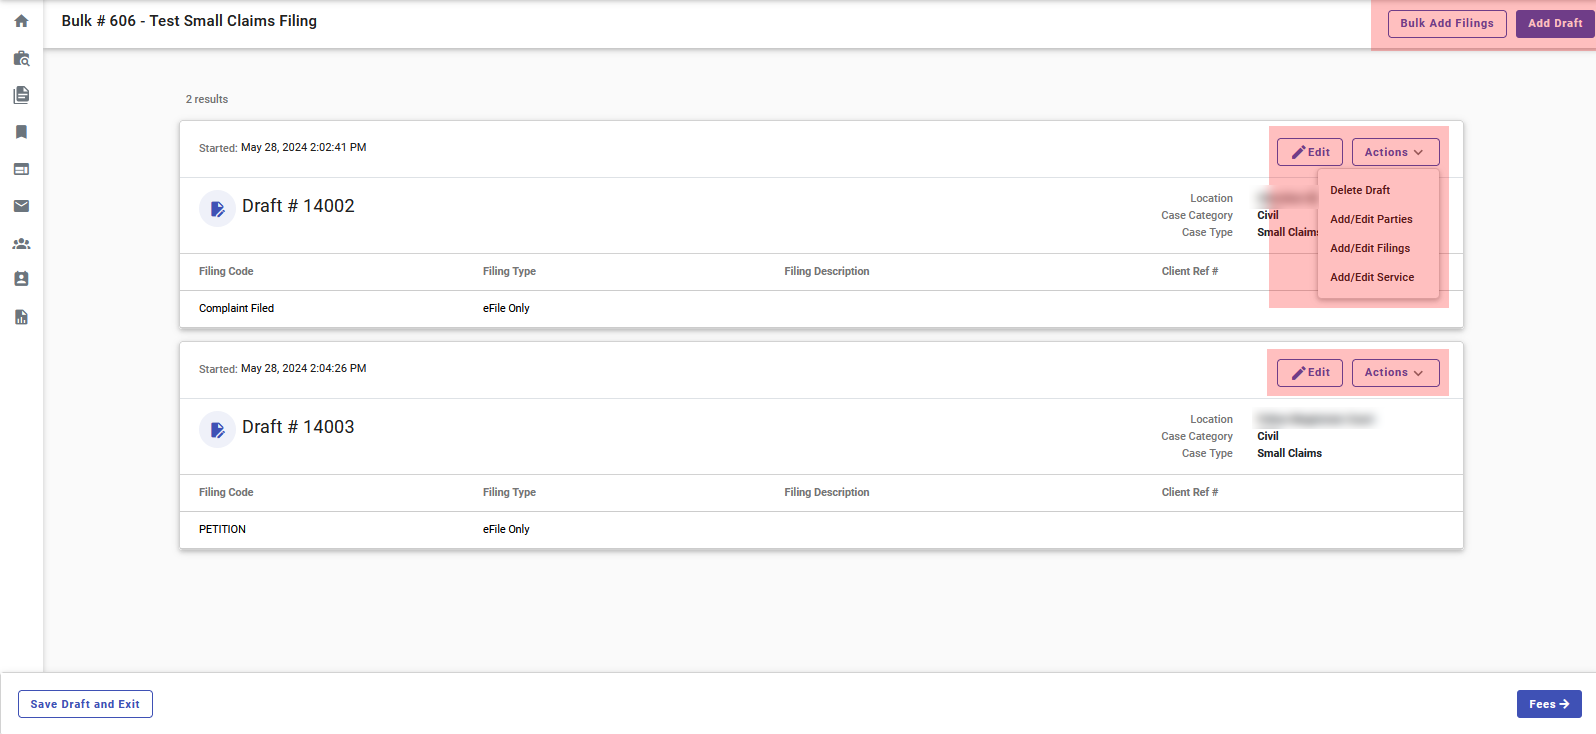The width and height of the screenshot is (1596, 734).
Task: Open the payment card sidebar icon
Action: (21, 169)
